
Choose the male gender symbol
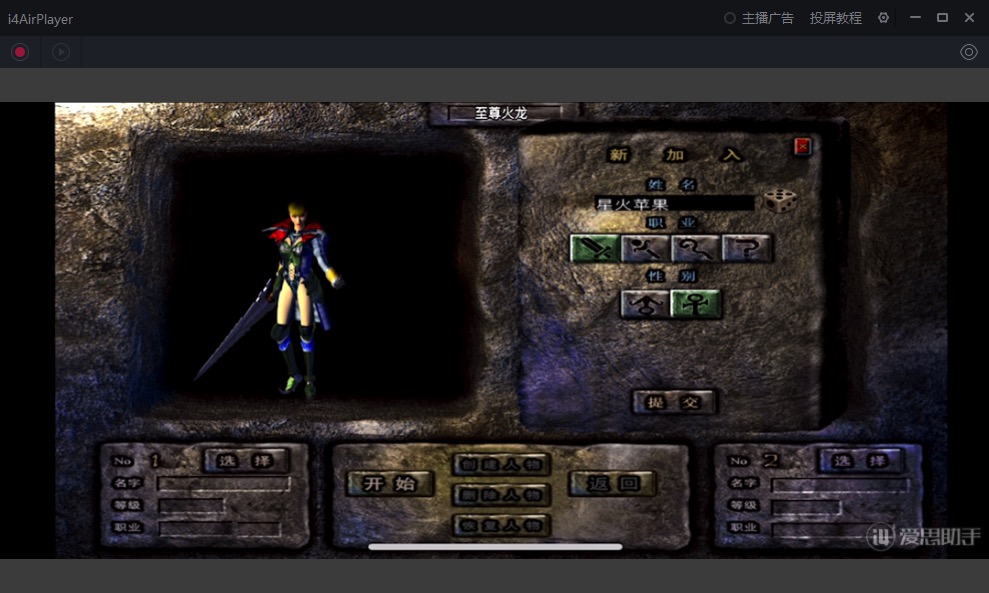644,304
